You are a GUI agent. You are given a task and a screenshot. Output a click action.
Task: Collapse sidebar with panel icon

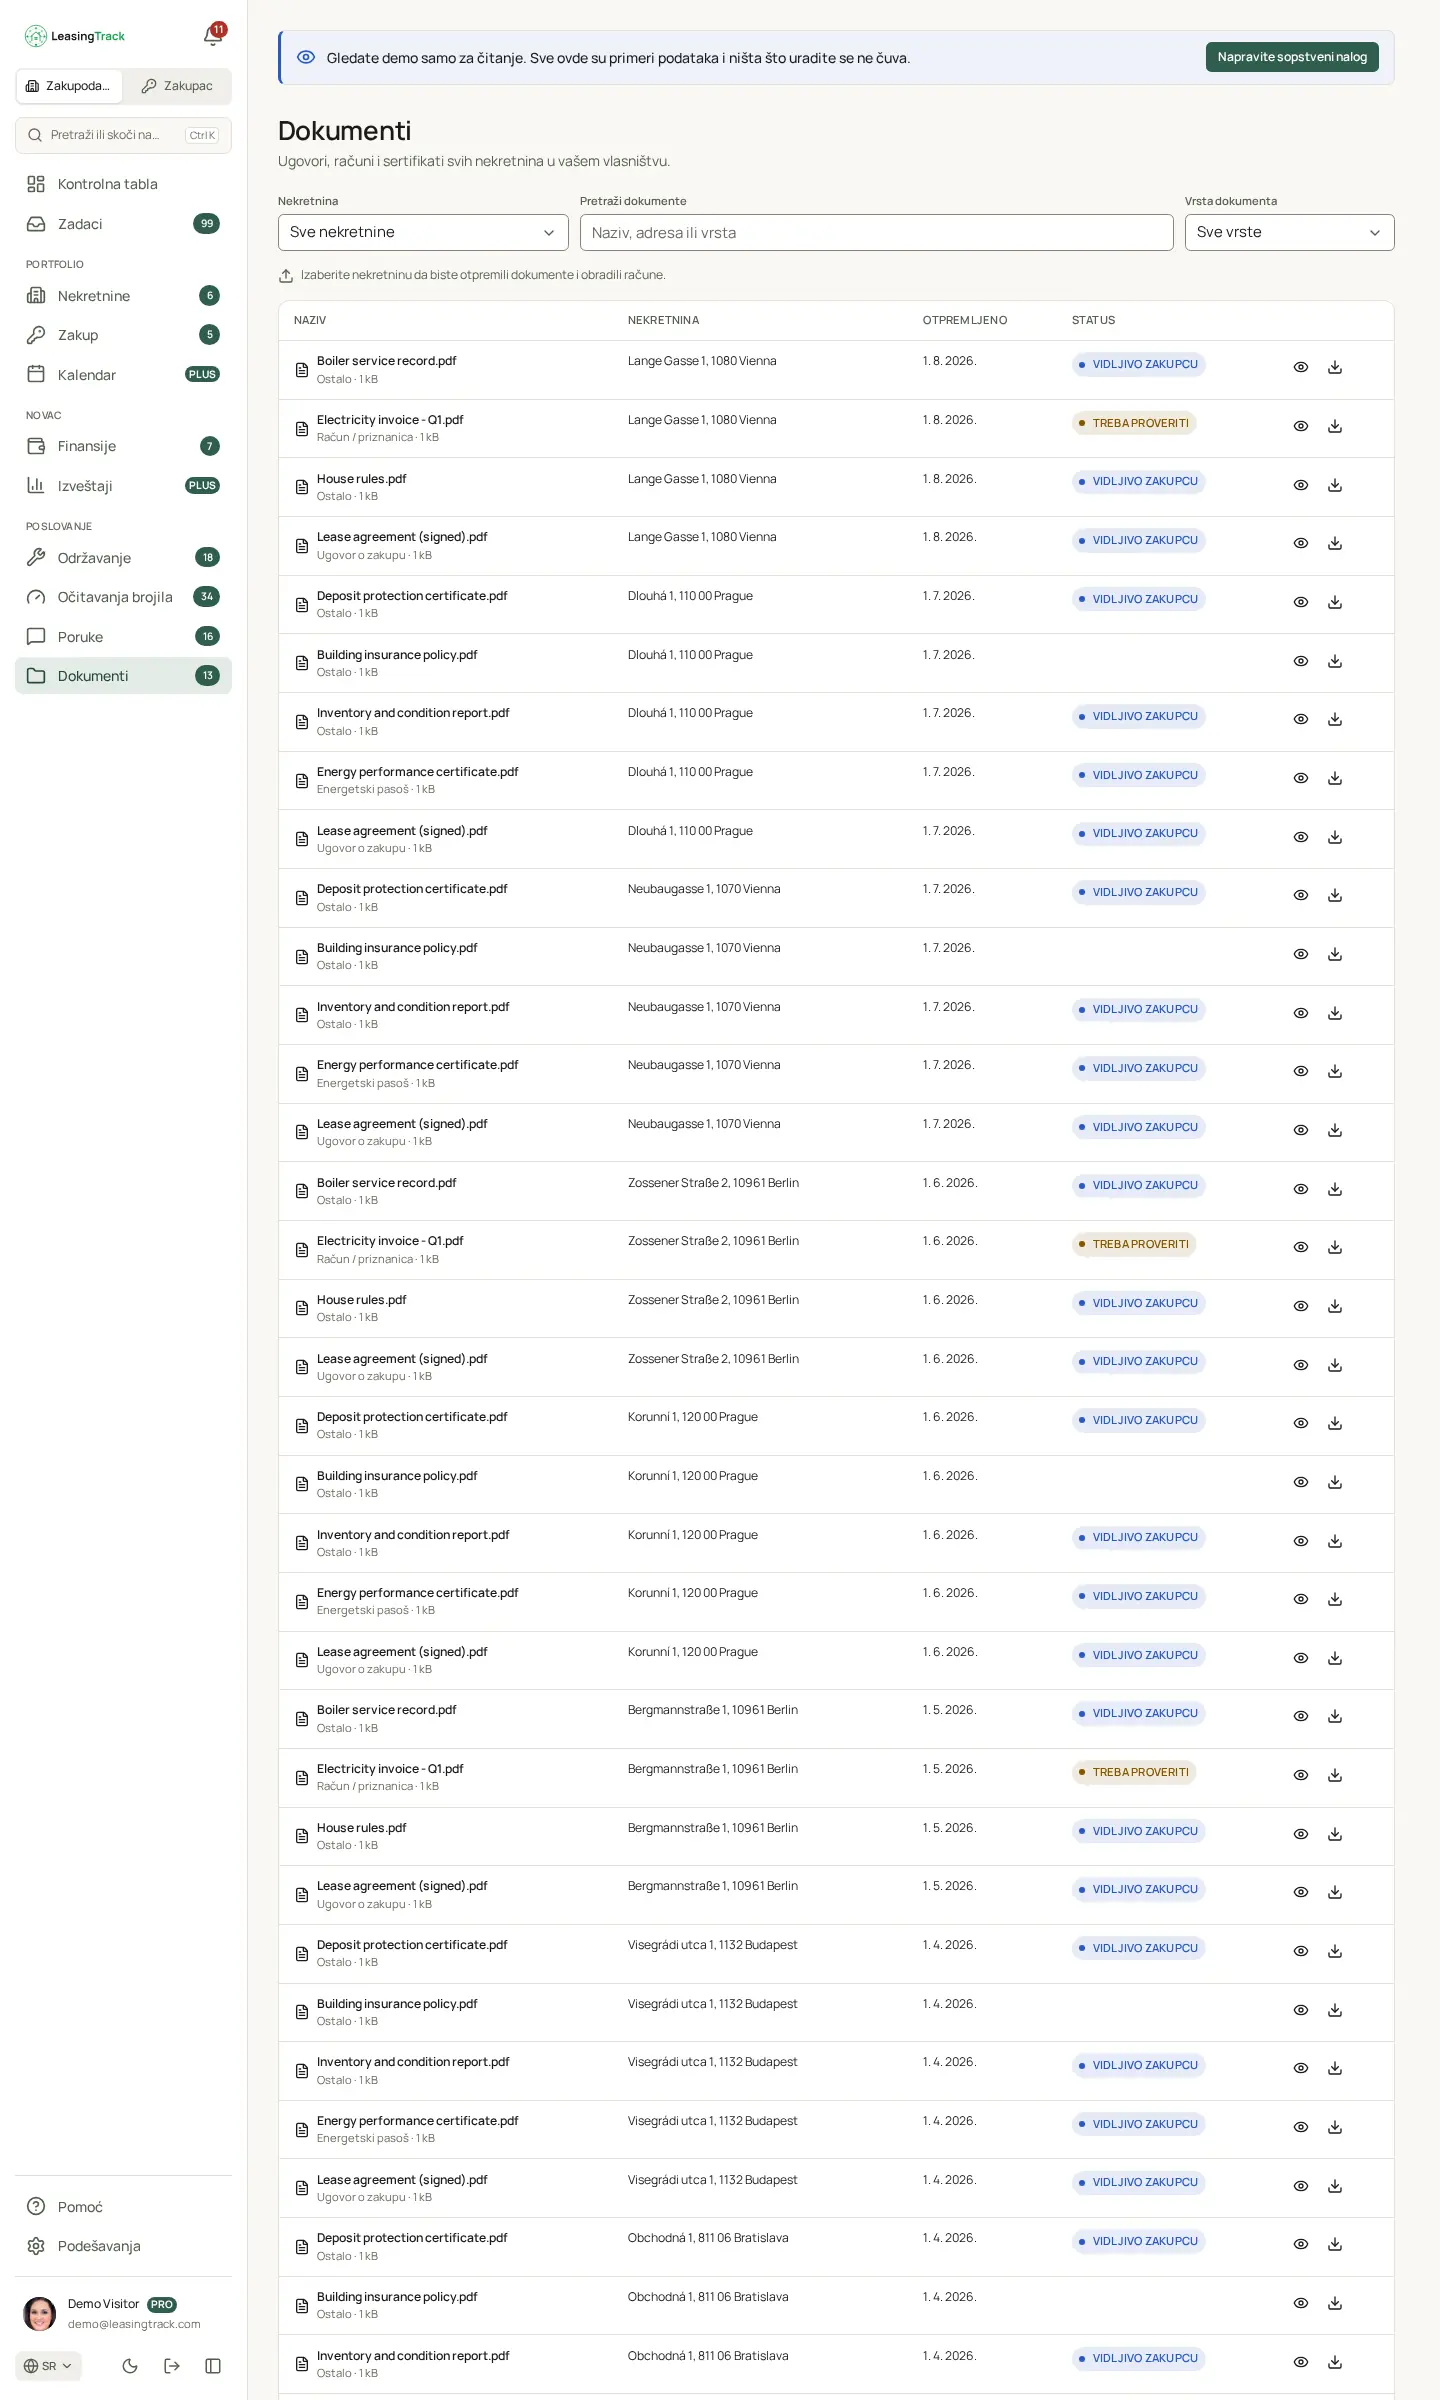pyautogui.click(x=213, y=2366)
